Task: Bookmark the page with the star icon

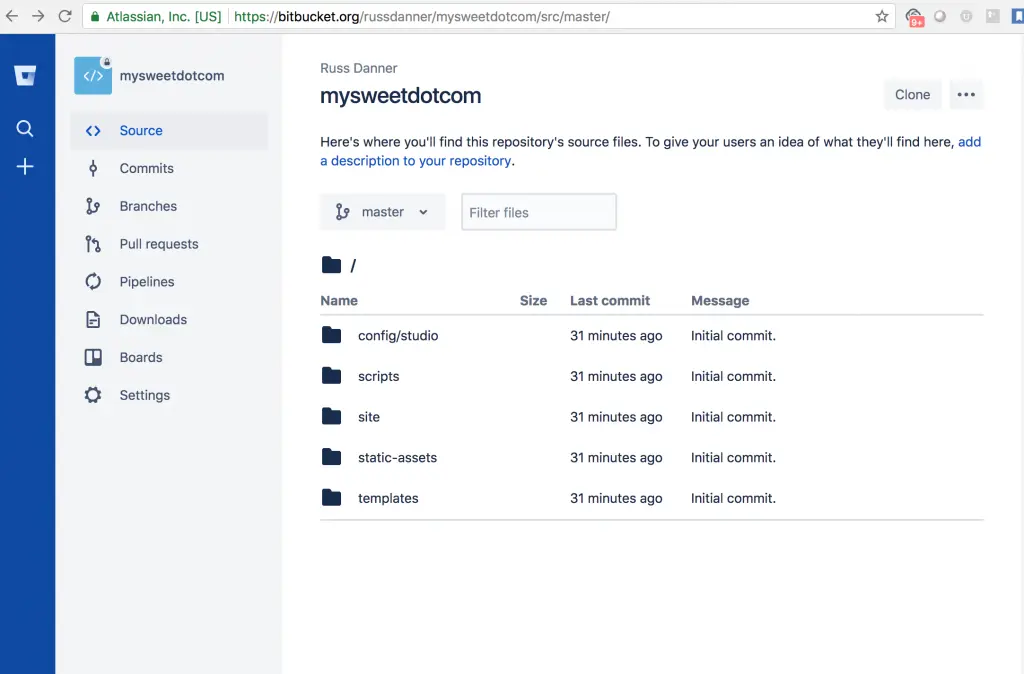Action: [881, 17]
